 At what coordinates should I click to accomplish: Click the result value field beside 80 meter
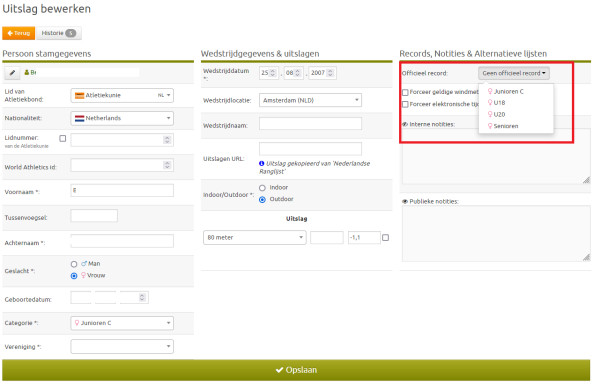click(x=327, y=238)
